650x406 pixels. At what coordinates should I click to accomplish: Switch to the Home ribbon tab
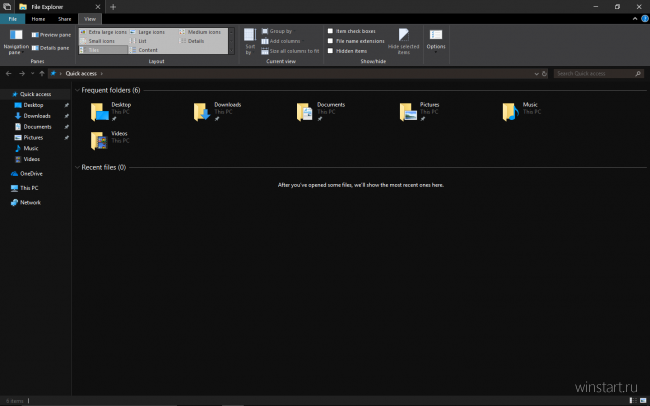coord(38,19)
